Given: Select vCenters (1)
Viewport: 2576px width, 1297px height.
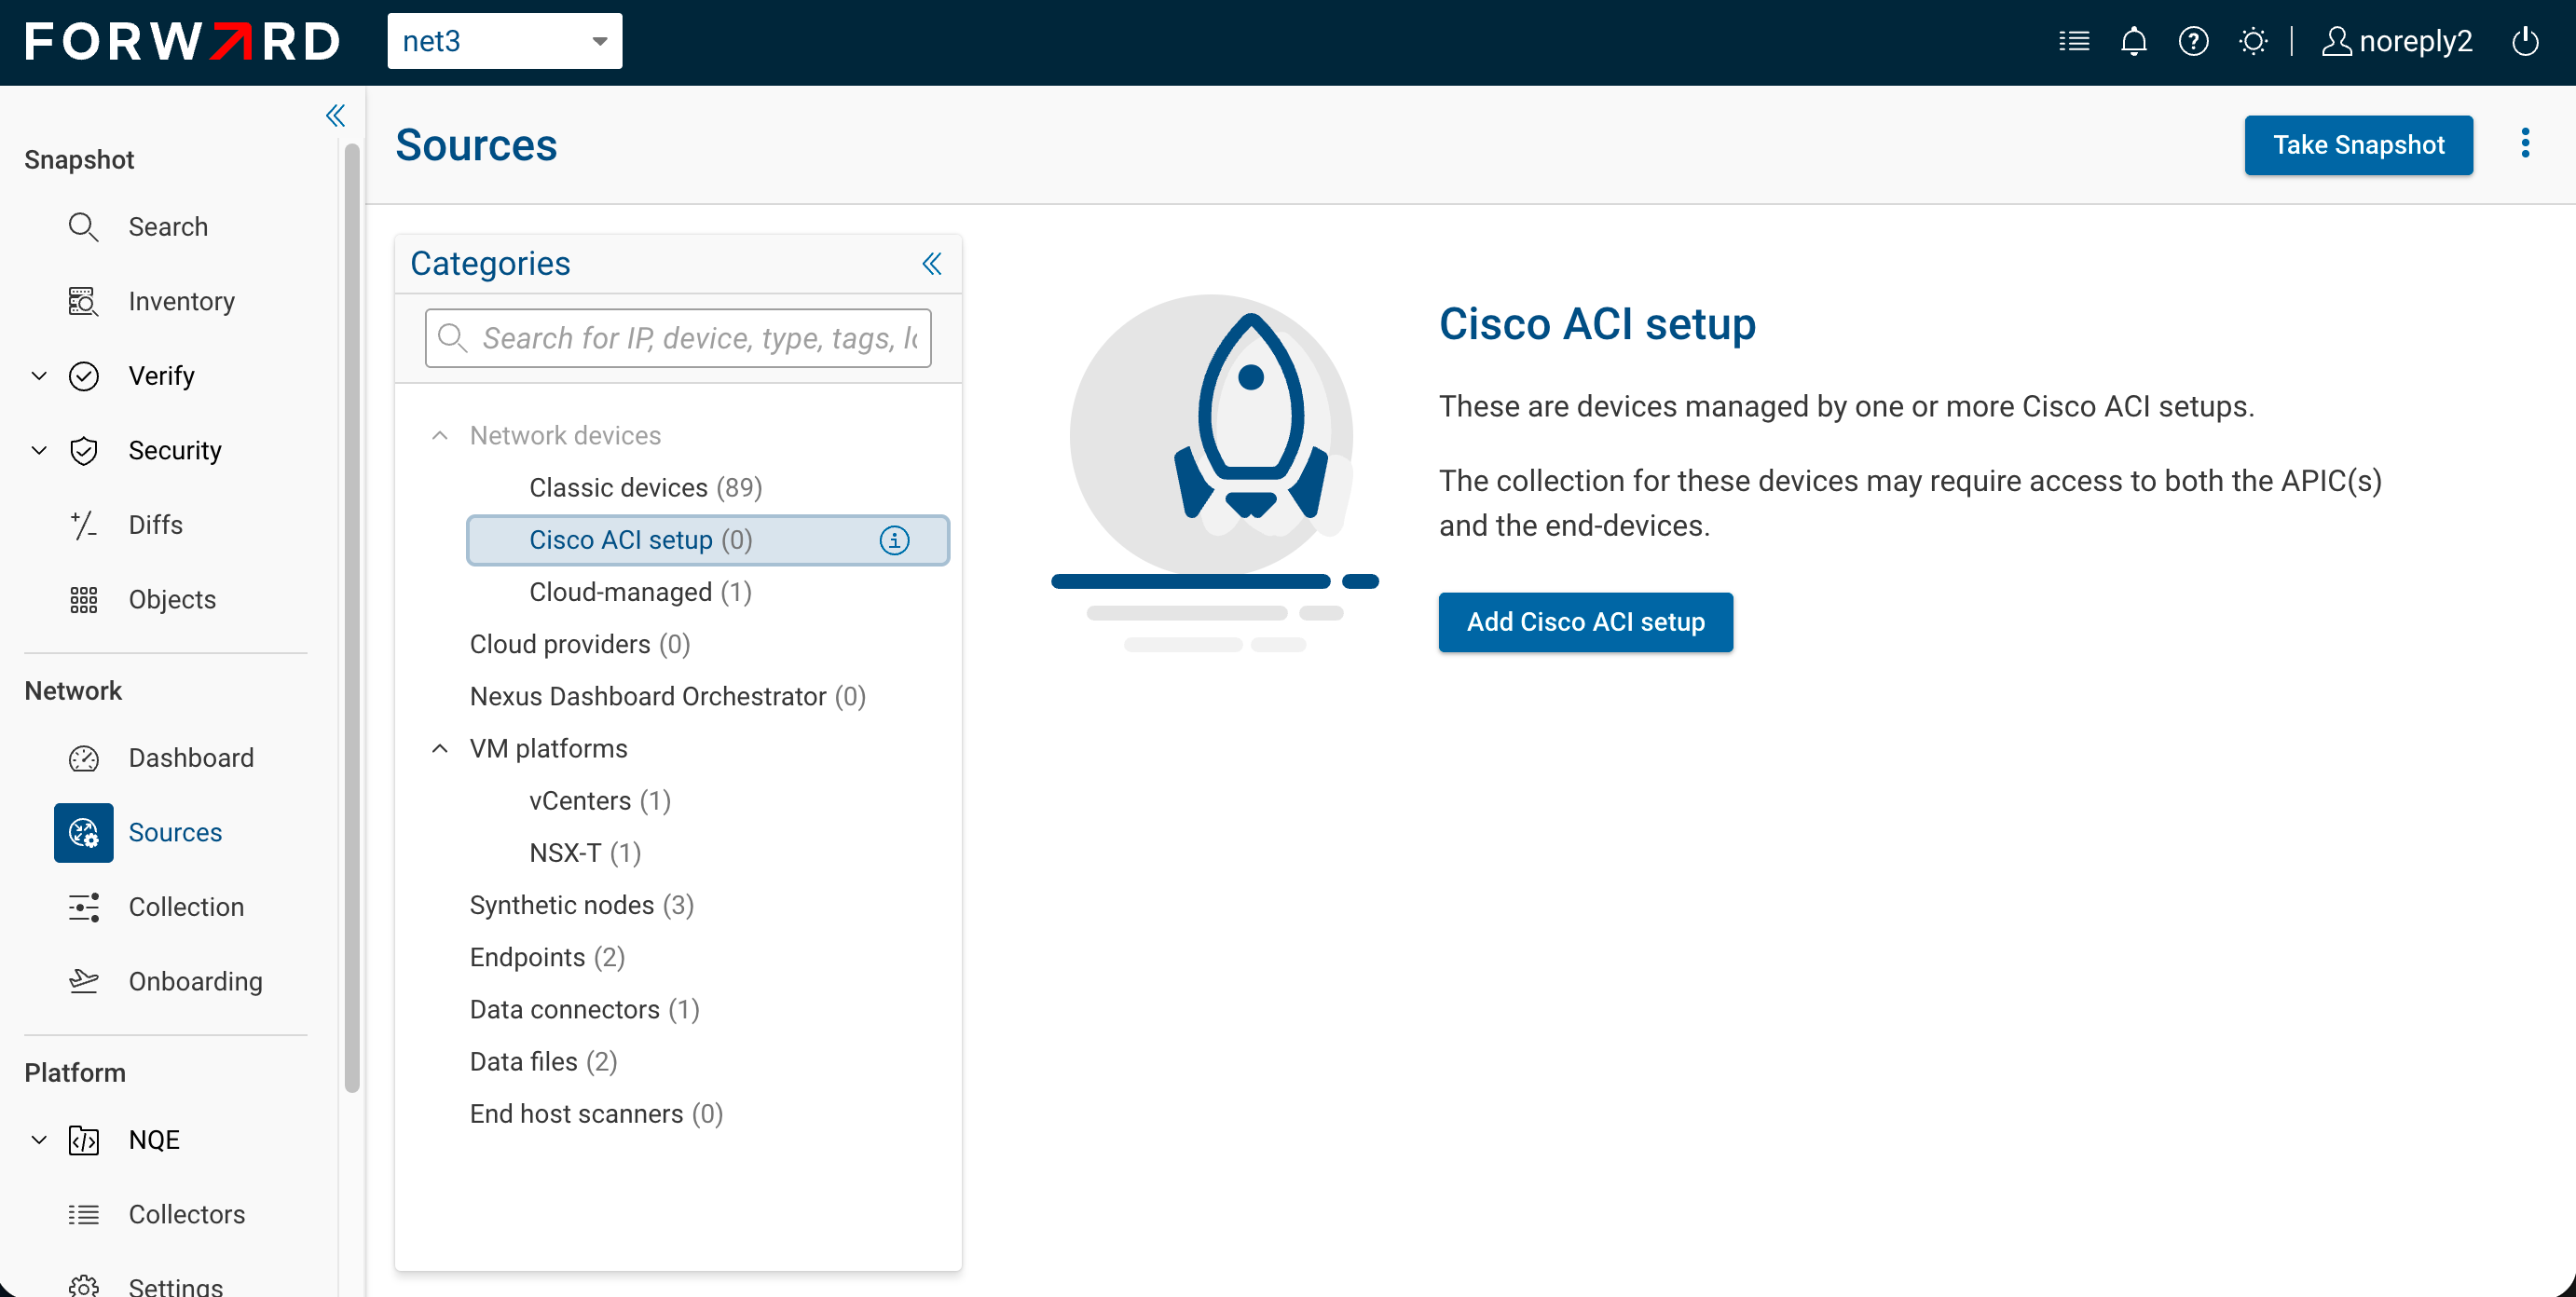Looking at the screenshot, I should tap(600, 801).
